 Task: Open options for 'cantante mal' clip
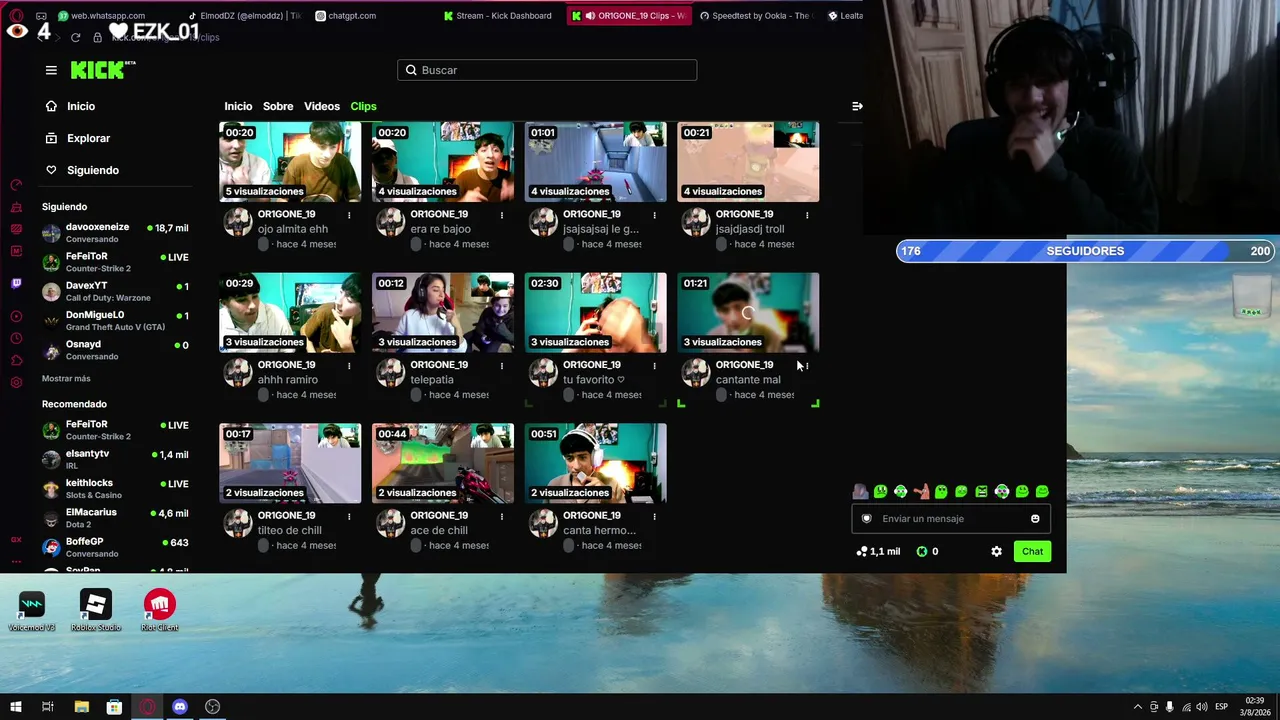tap(807, 366)
